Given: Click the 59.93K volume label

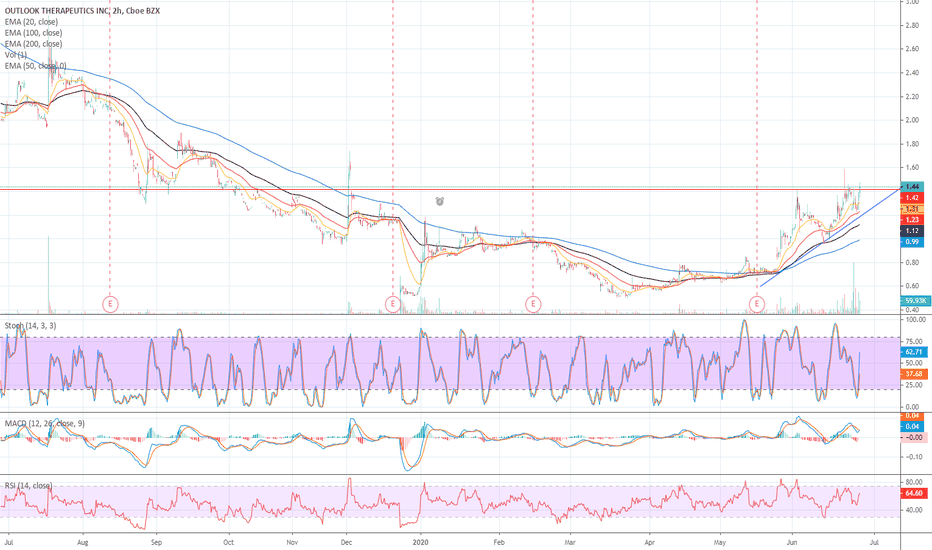Looking at the screenshot, I should click(914, 301).
